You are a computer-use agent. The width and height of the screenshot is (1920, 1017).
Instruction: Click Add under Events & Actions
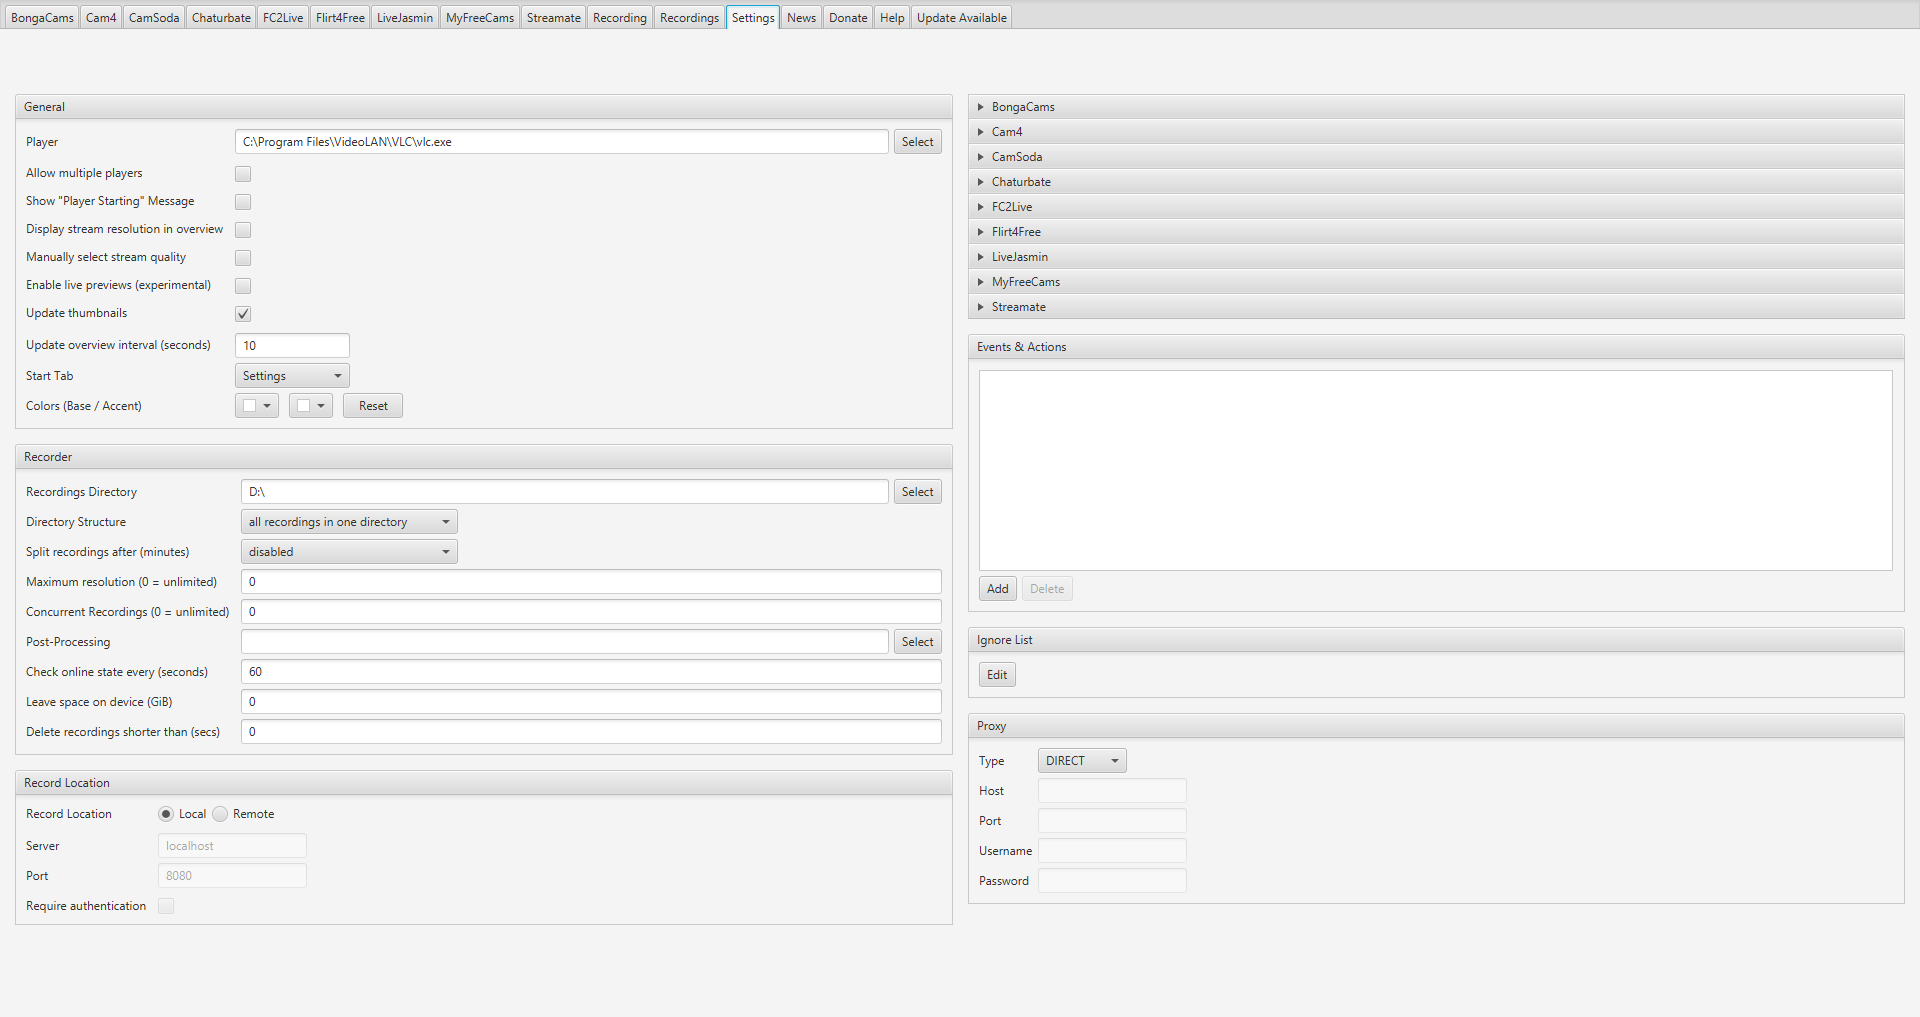997,589
